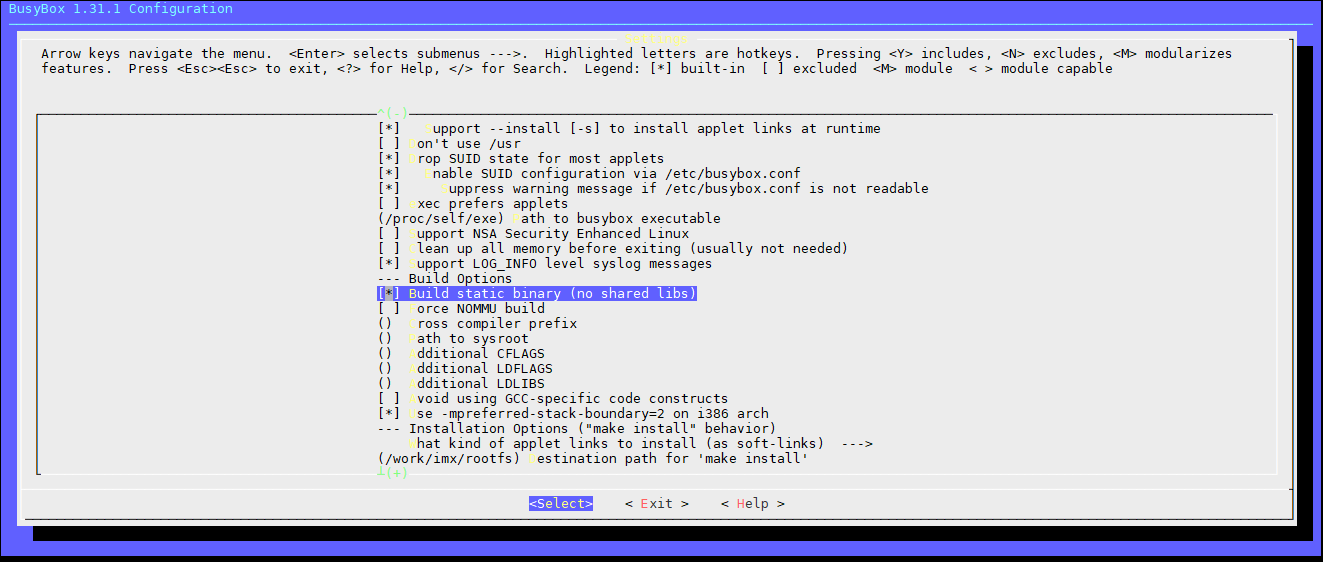Viewport: 1323px width, 562px height.
Task: Edit Path to busybox executable value
Action: click(x=549, y=219)
